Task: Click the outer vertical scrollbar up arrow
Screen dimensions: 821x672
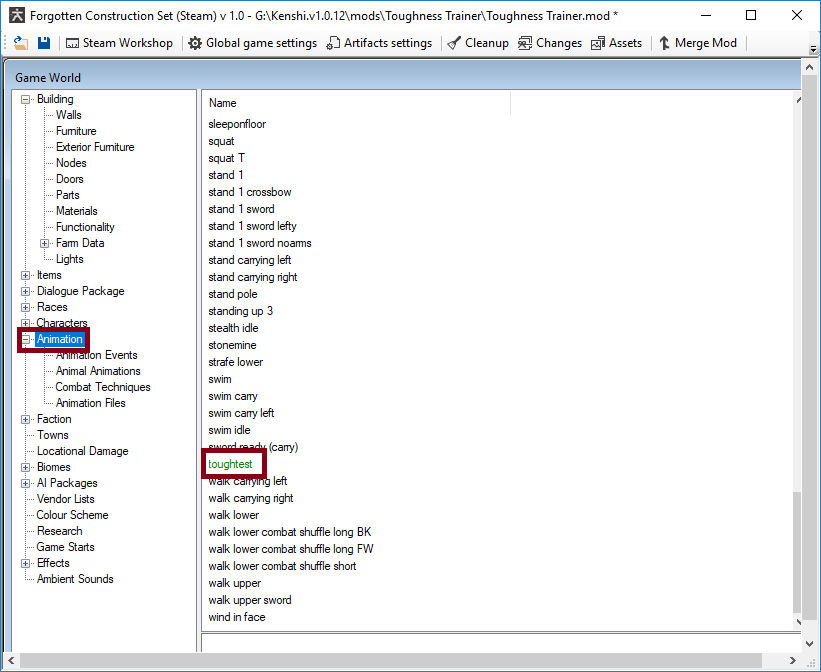Action: pyautogui.click(x=809, y=67)
